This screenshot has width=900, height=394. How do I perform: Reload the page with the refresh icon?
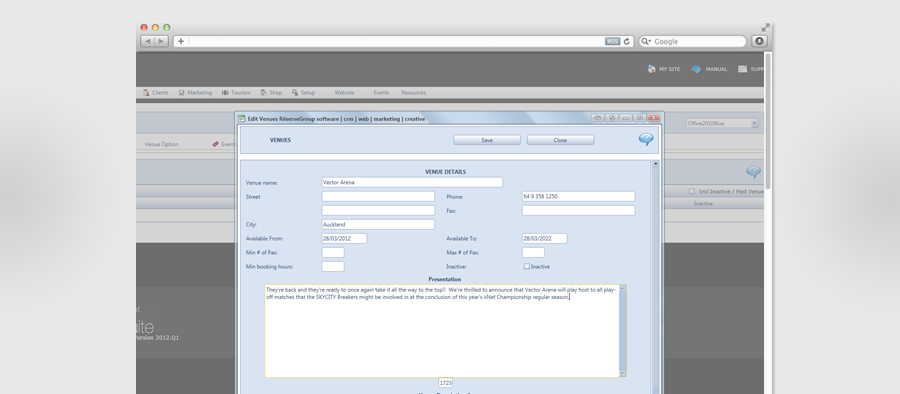[x=627, y=41]
